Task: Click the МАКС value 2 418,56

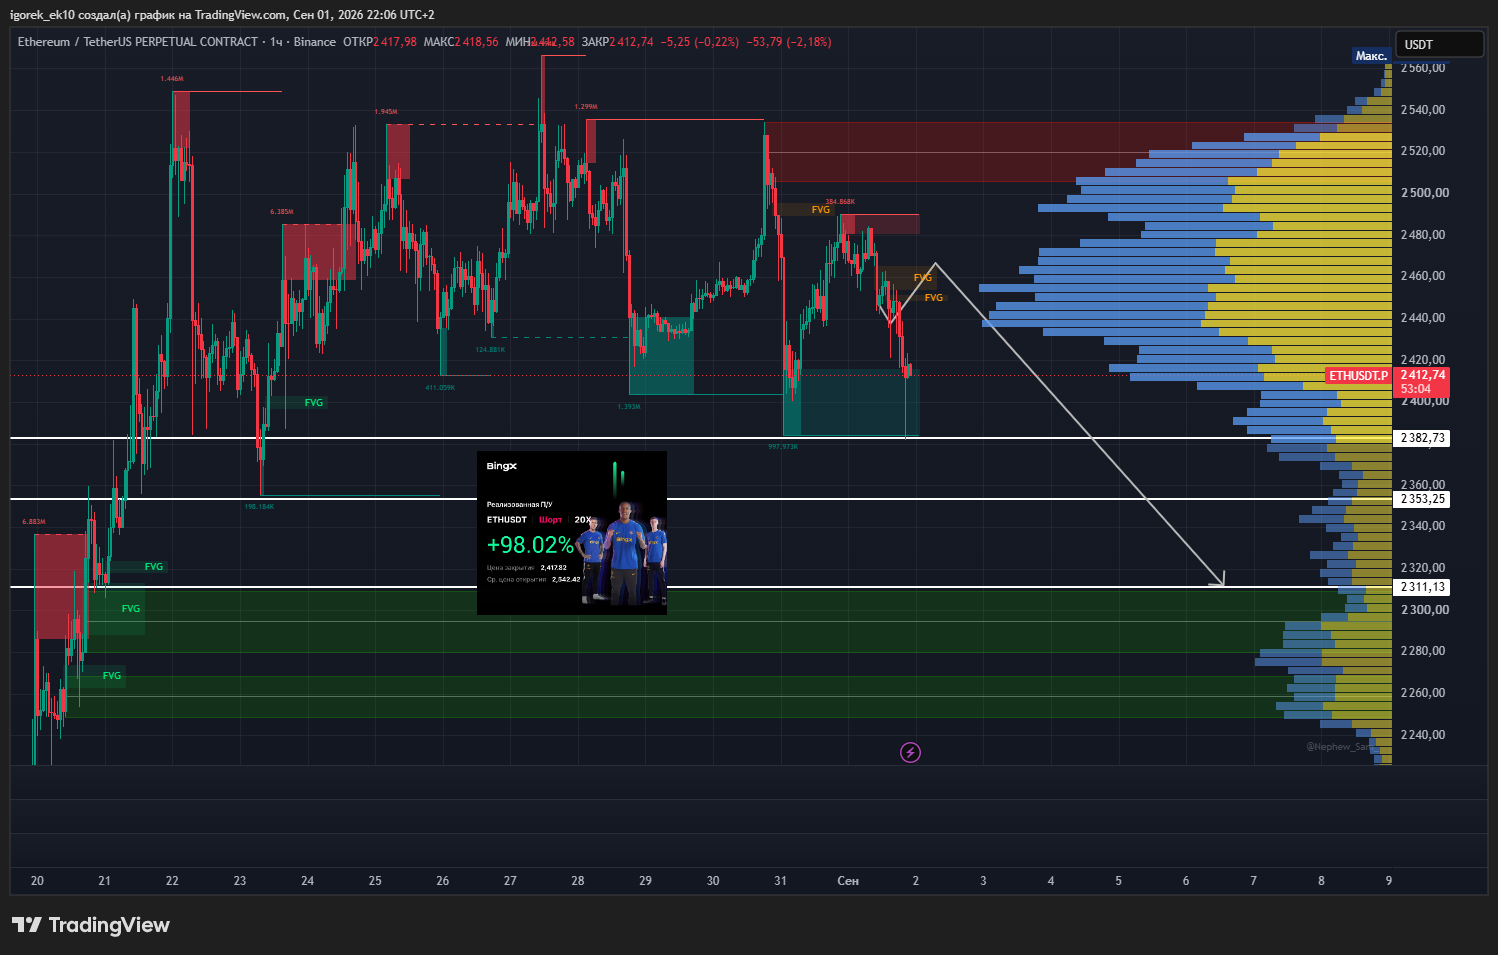Action: 476,42
